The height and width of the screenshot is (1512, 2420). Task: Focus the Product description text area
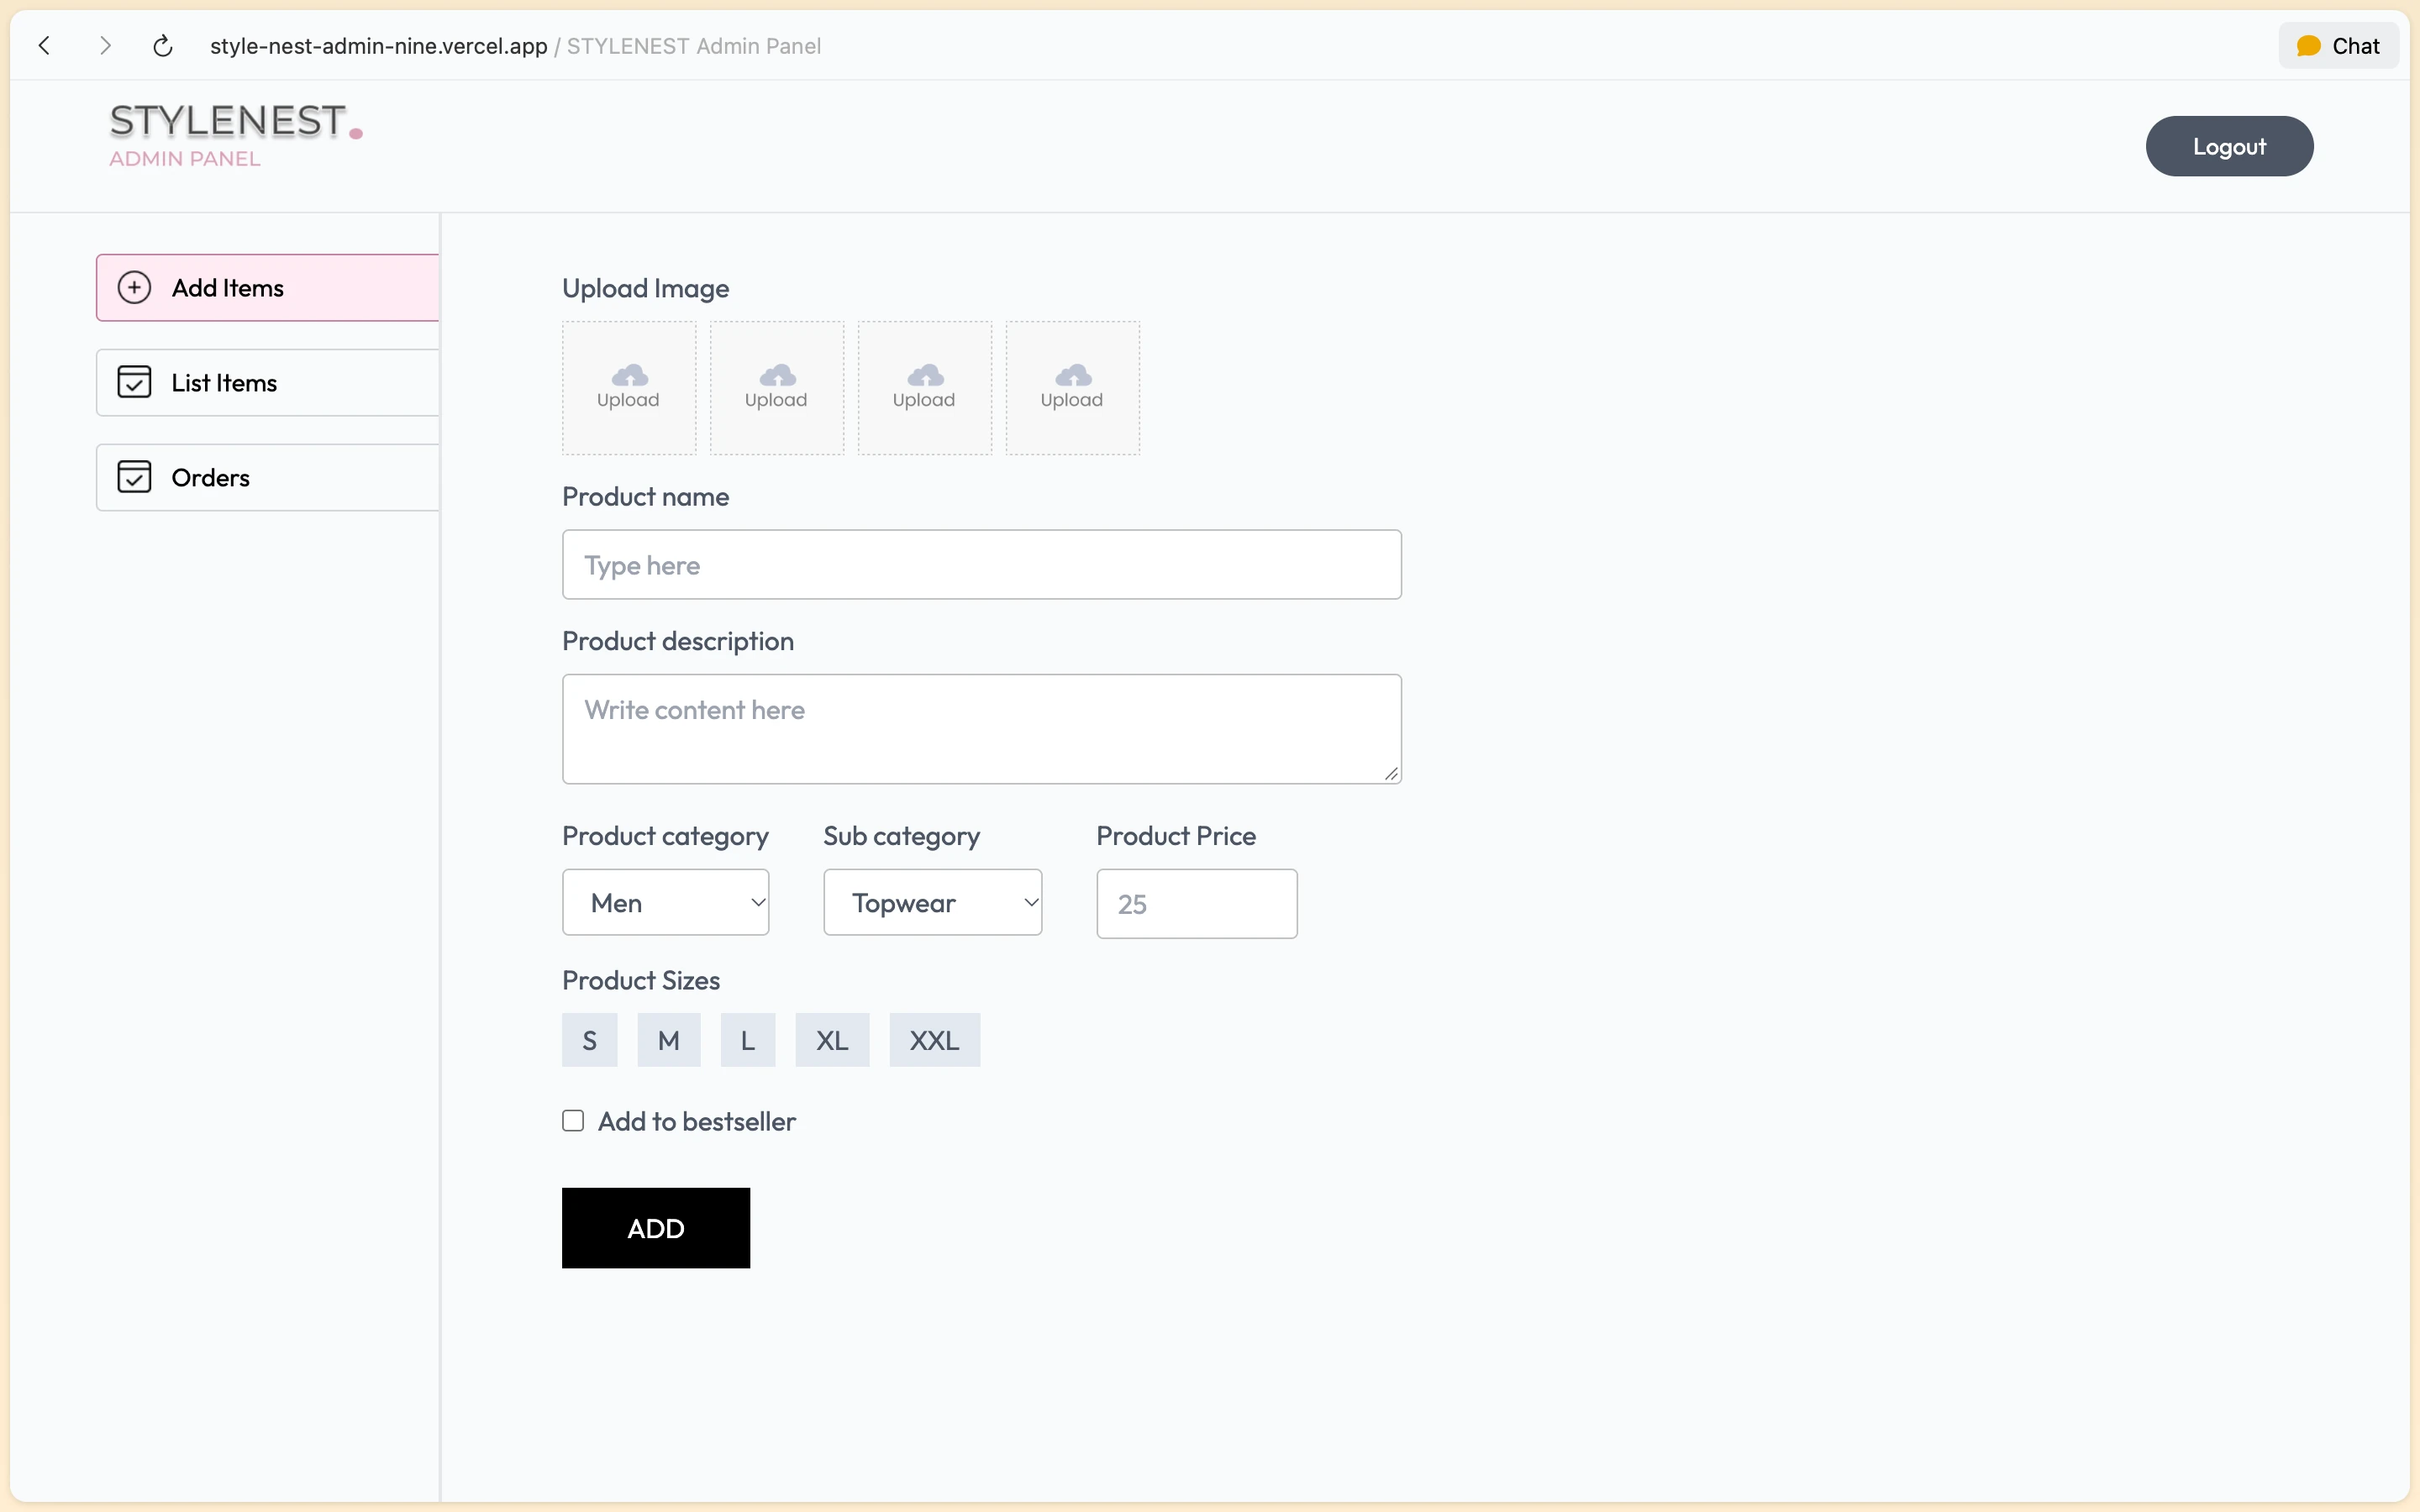(982, 729)
